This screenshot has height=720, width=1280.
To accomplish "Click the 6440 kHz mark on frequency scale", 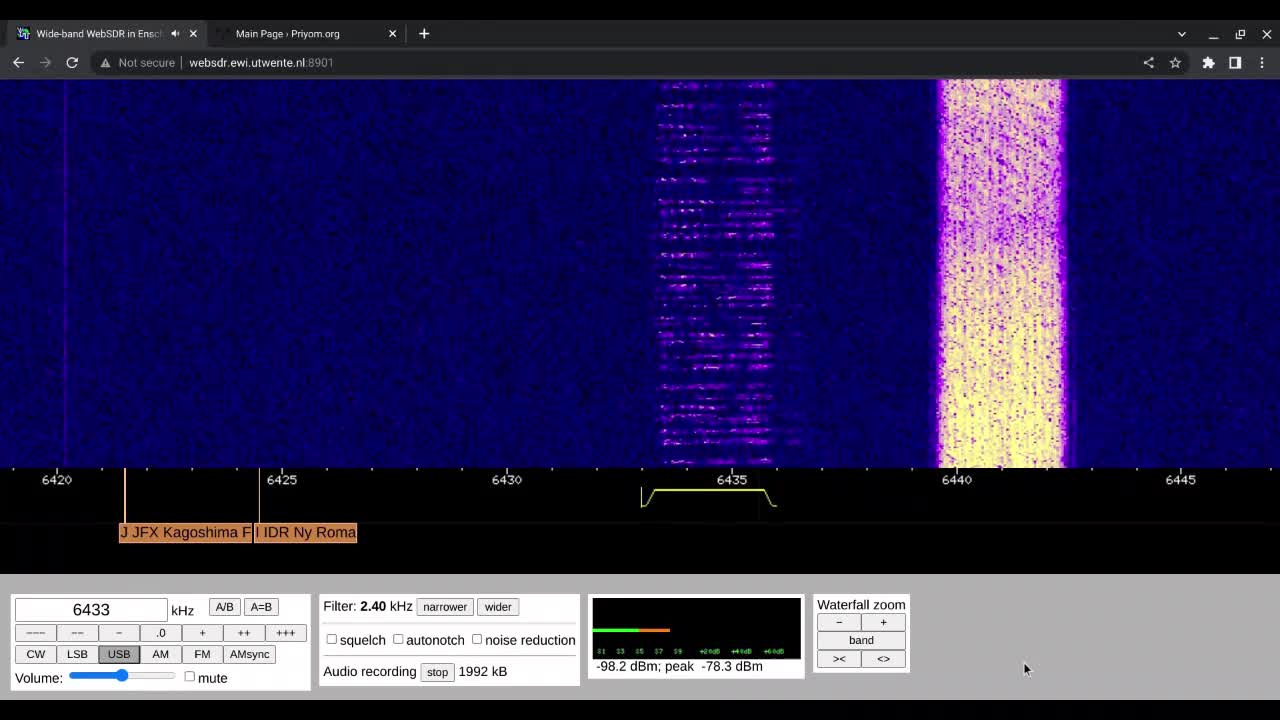I will 956,480.
